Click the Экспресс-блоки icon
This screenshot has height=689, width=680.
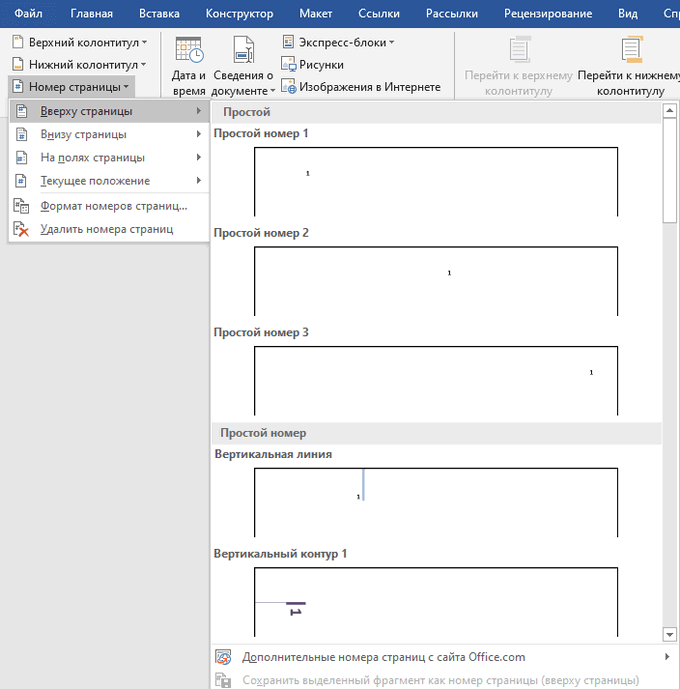pyautogui.click(x=288, y=42)
